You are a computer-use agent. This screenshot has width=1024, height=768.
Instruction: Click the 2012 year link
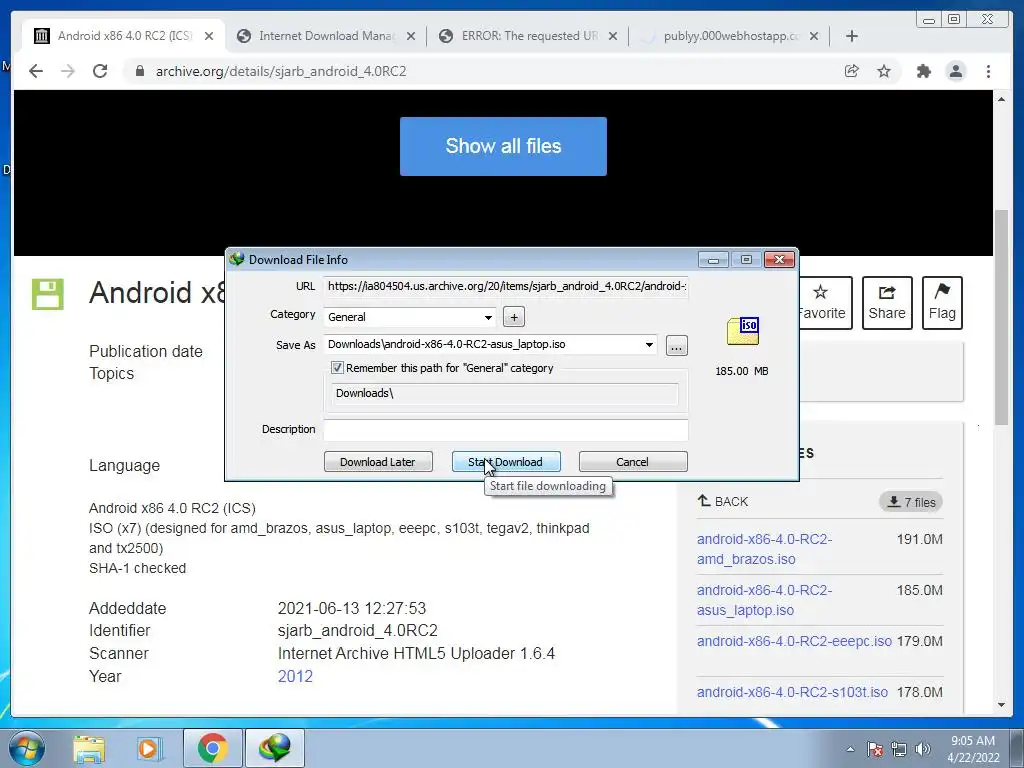pyautogui.click(x=295, y=677)
